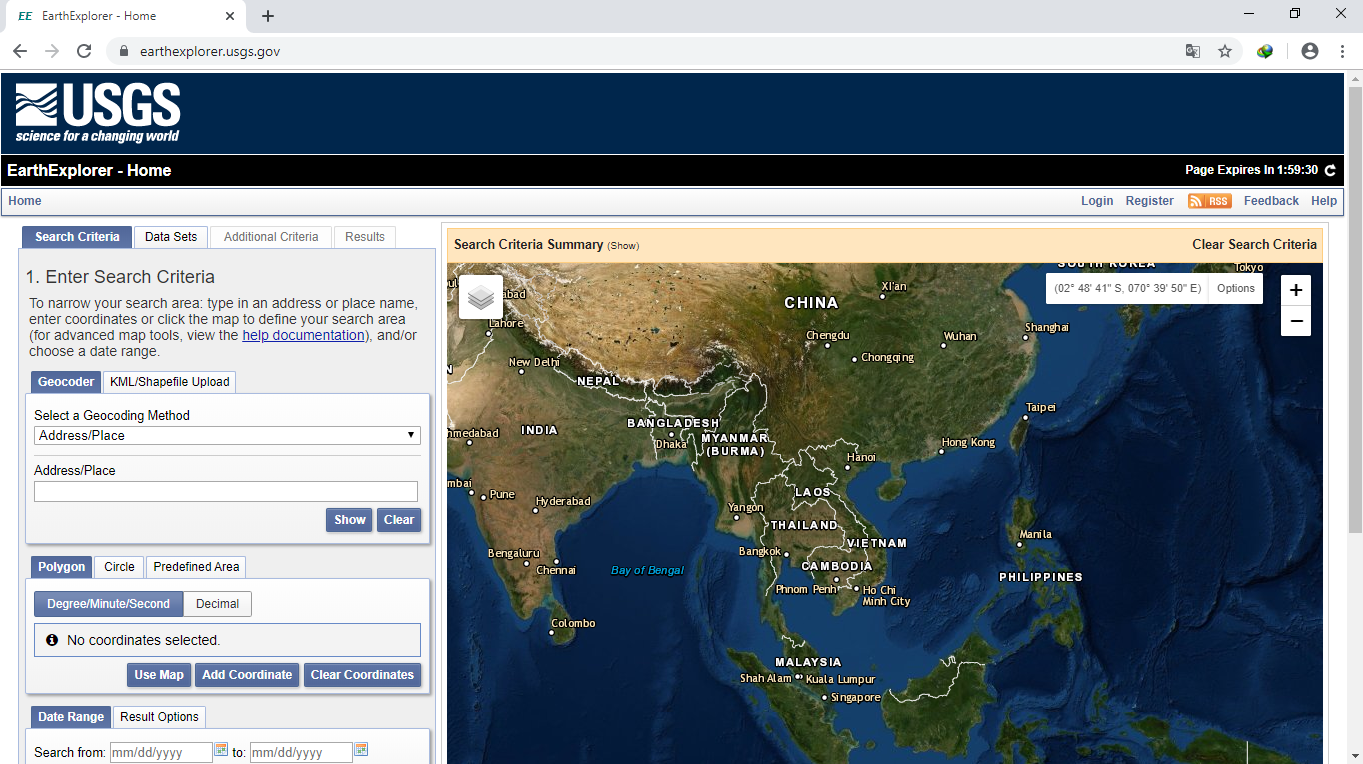Click the CHINA label on the map
Viewport: 1363px width, 764px height.
(811, 303)
